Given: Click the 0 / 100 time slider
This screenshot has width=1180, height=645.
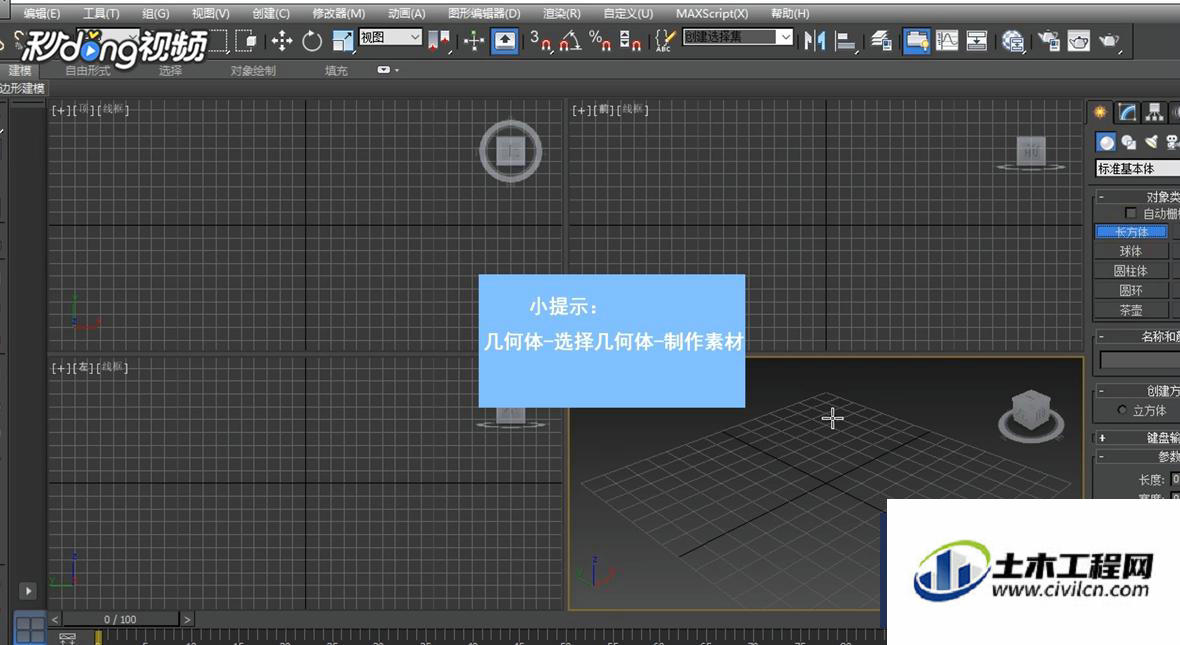Looking at the screenshot, I should pos(120,619).
